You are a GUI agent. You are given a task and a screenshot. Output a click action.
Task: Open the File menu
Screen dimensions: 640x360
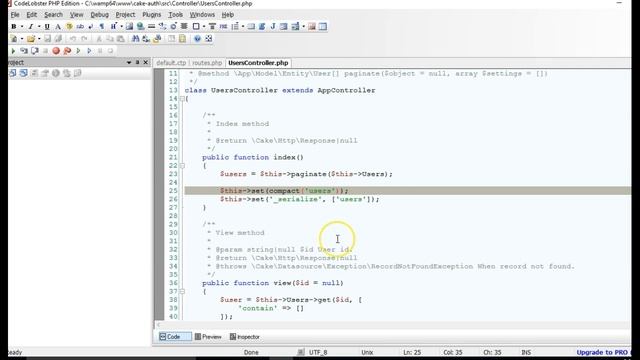tap(15, 15)
